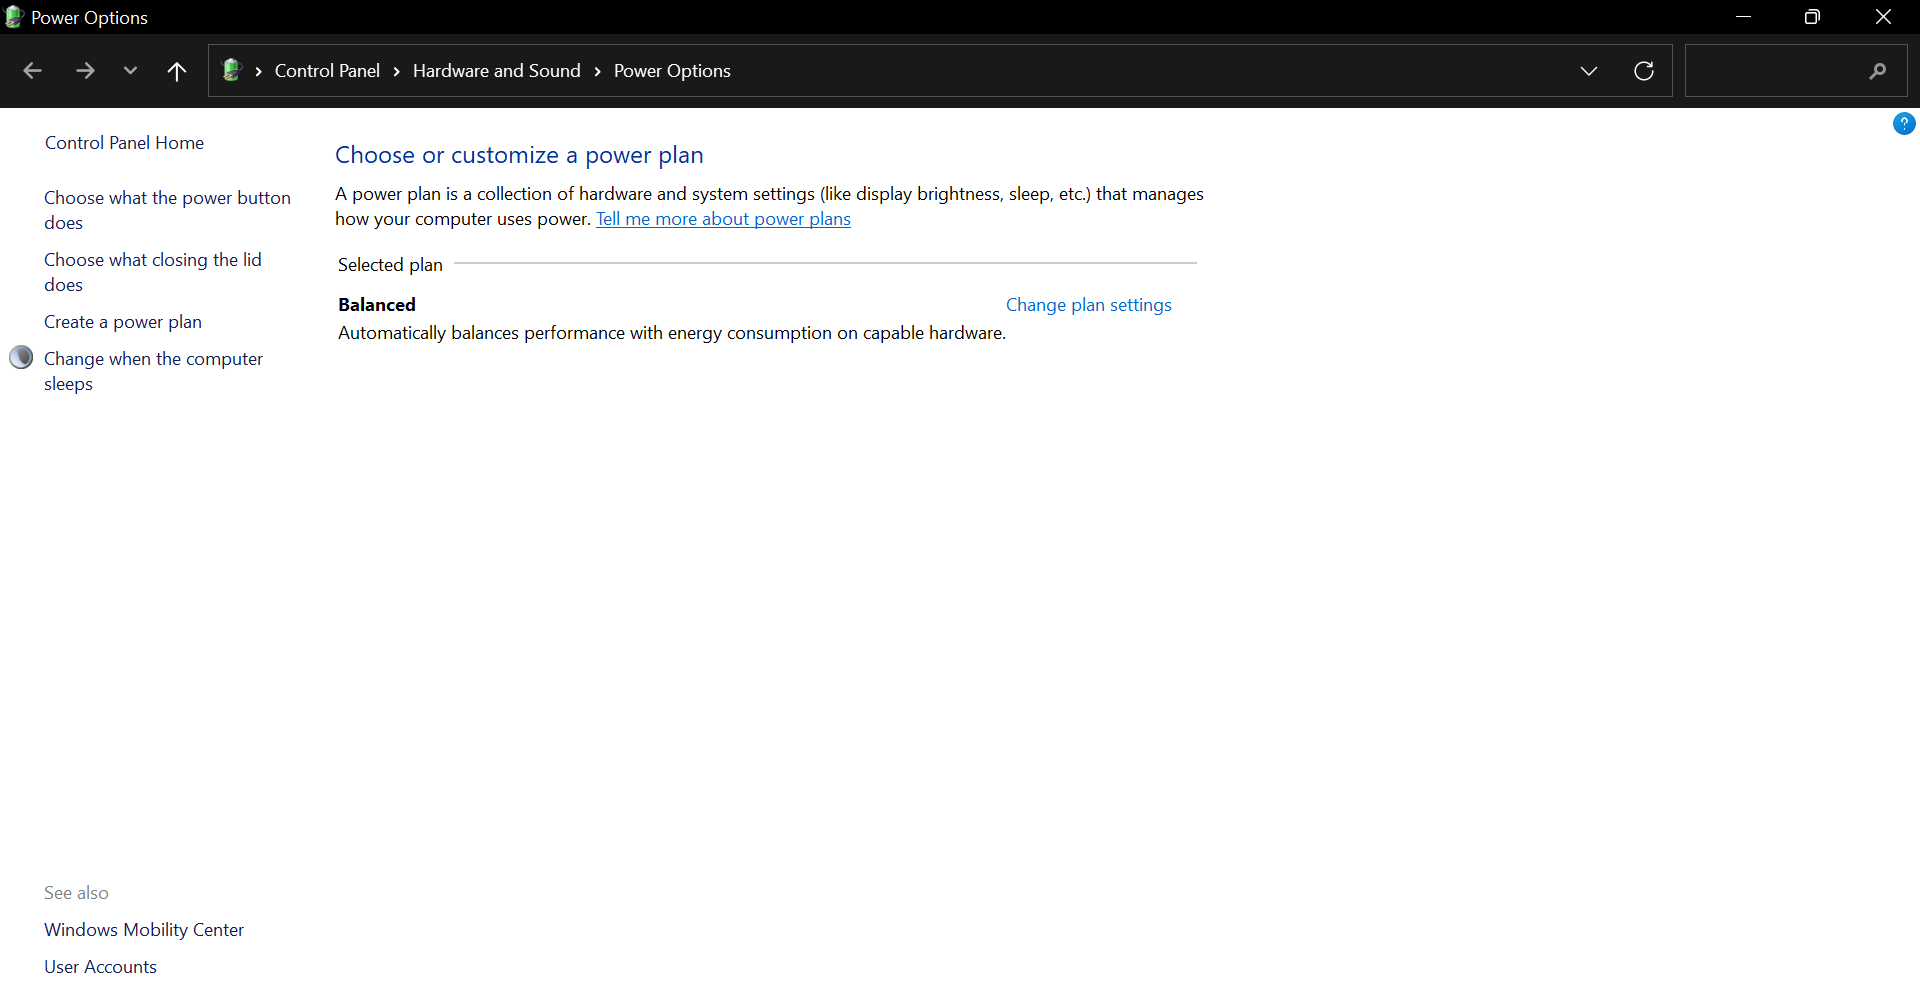Refresh the Power Options page
The width and height of the screenshot is (1920, 994).
point(1643,70)
